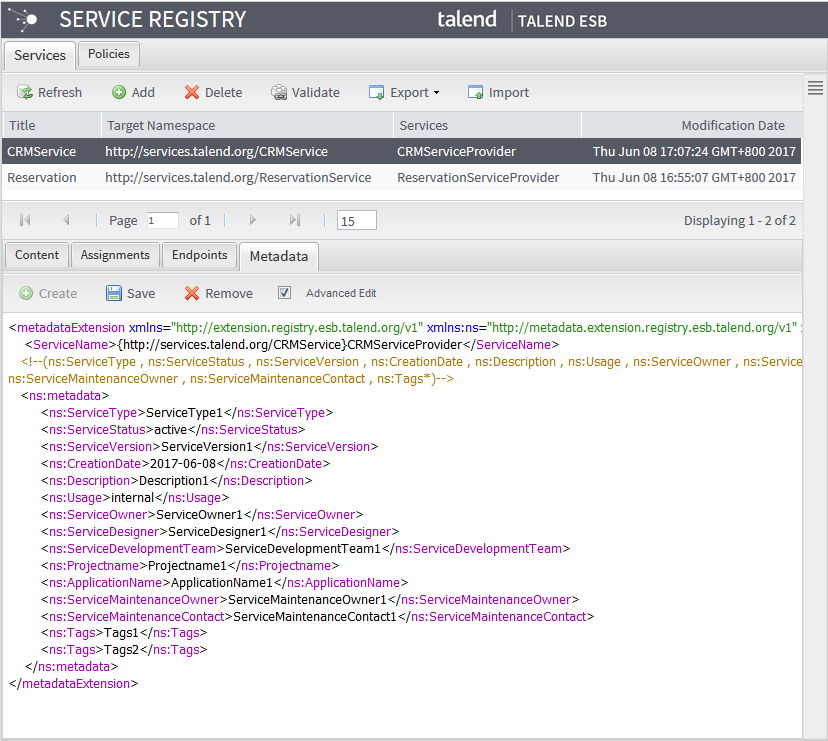This screenshot has width=828, height=741.
Task: Go to the last page
Action: pyautogui.click(x=294, y=220)
